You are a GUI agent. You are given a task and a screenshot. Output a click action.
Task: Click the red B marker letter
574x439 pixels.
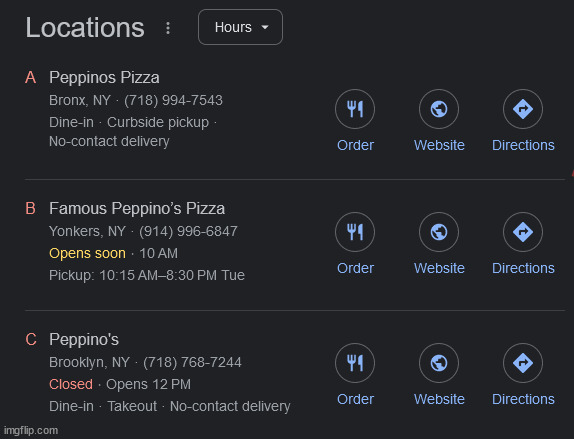click(x=31, y=208)
